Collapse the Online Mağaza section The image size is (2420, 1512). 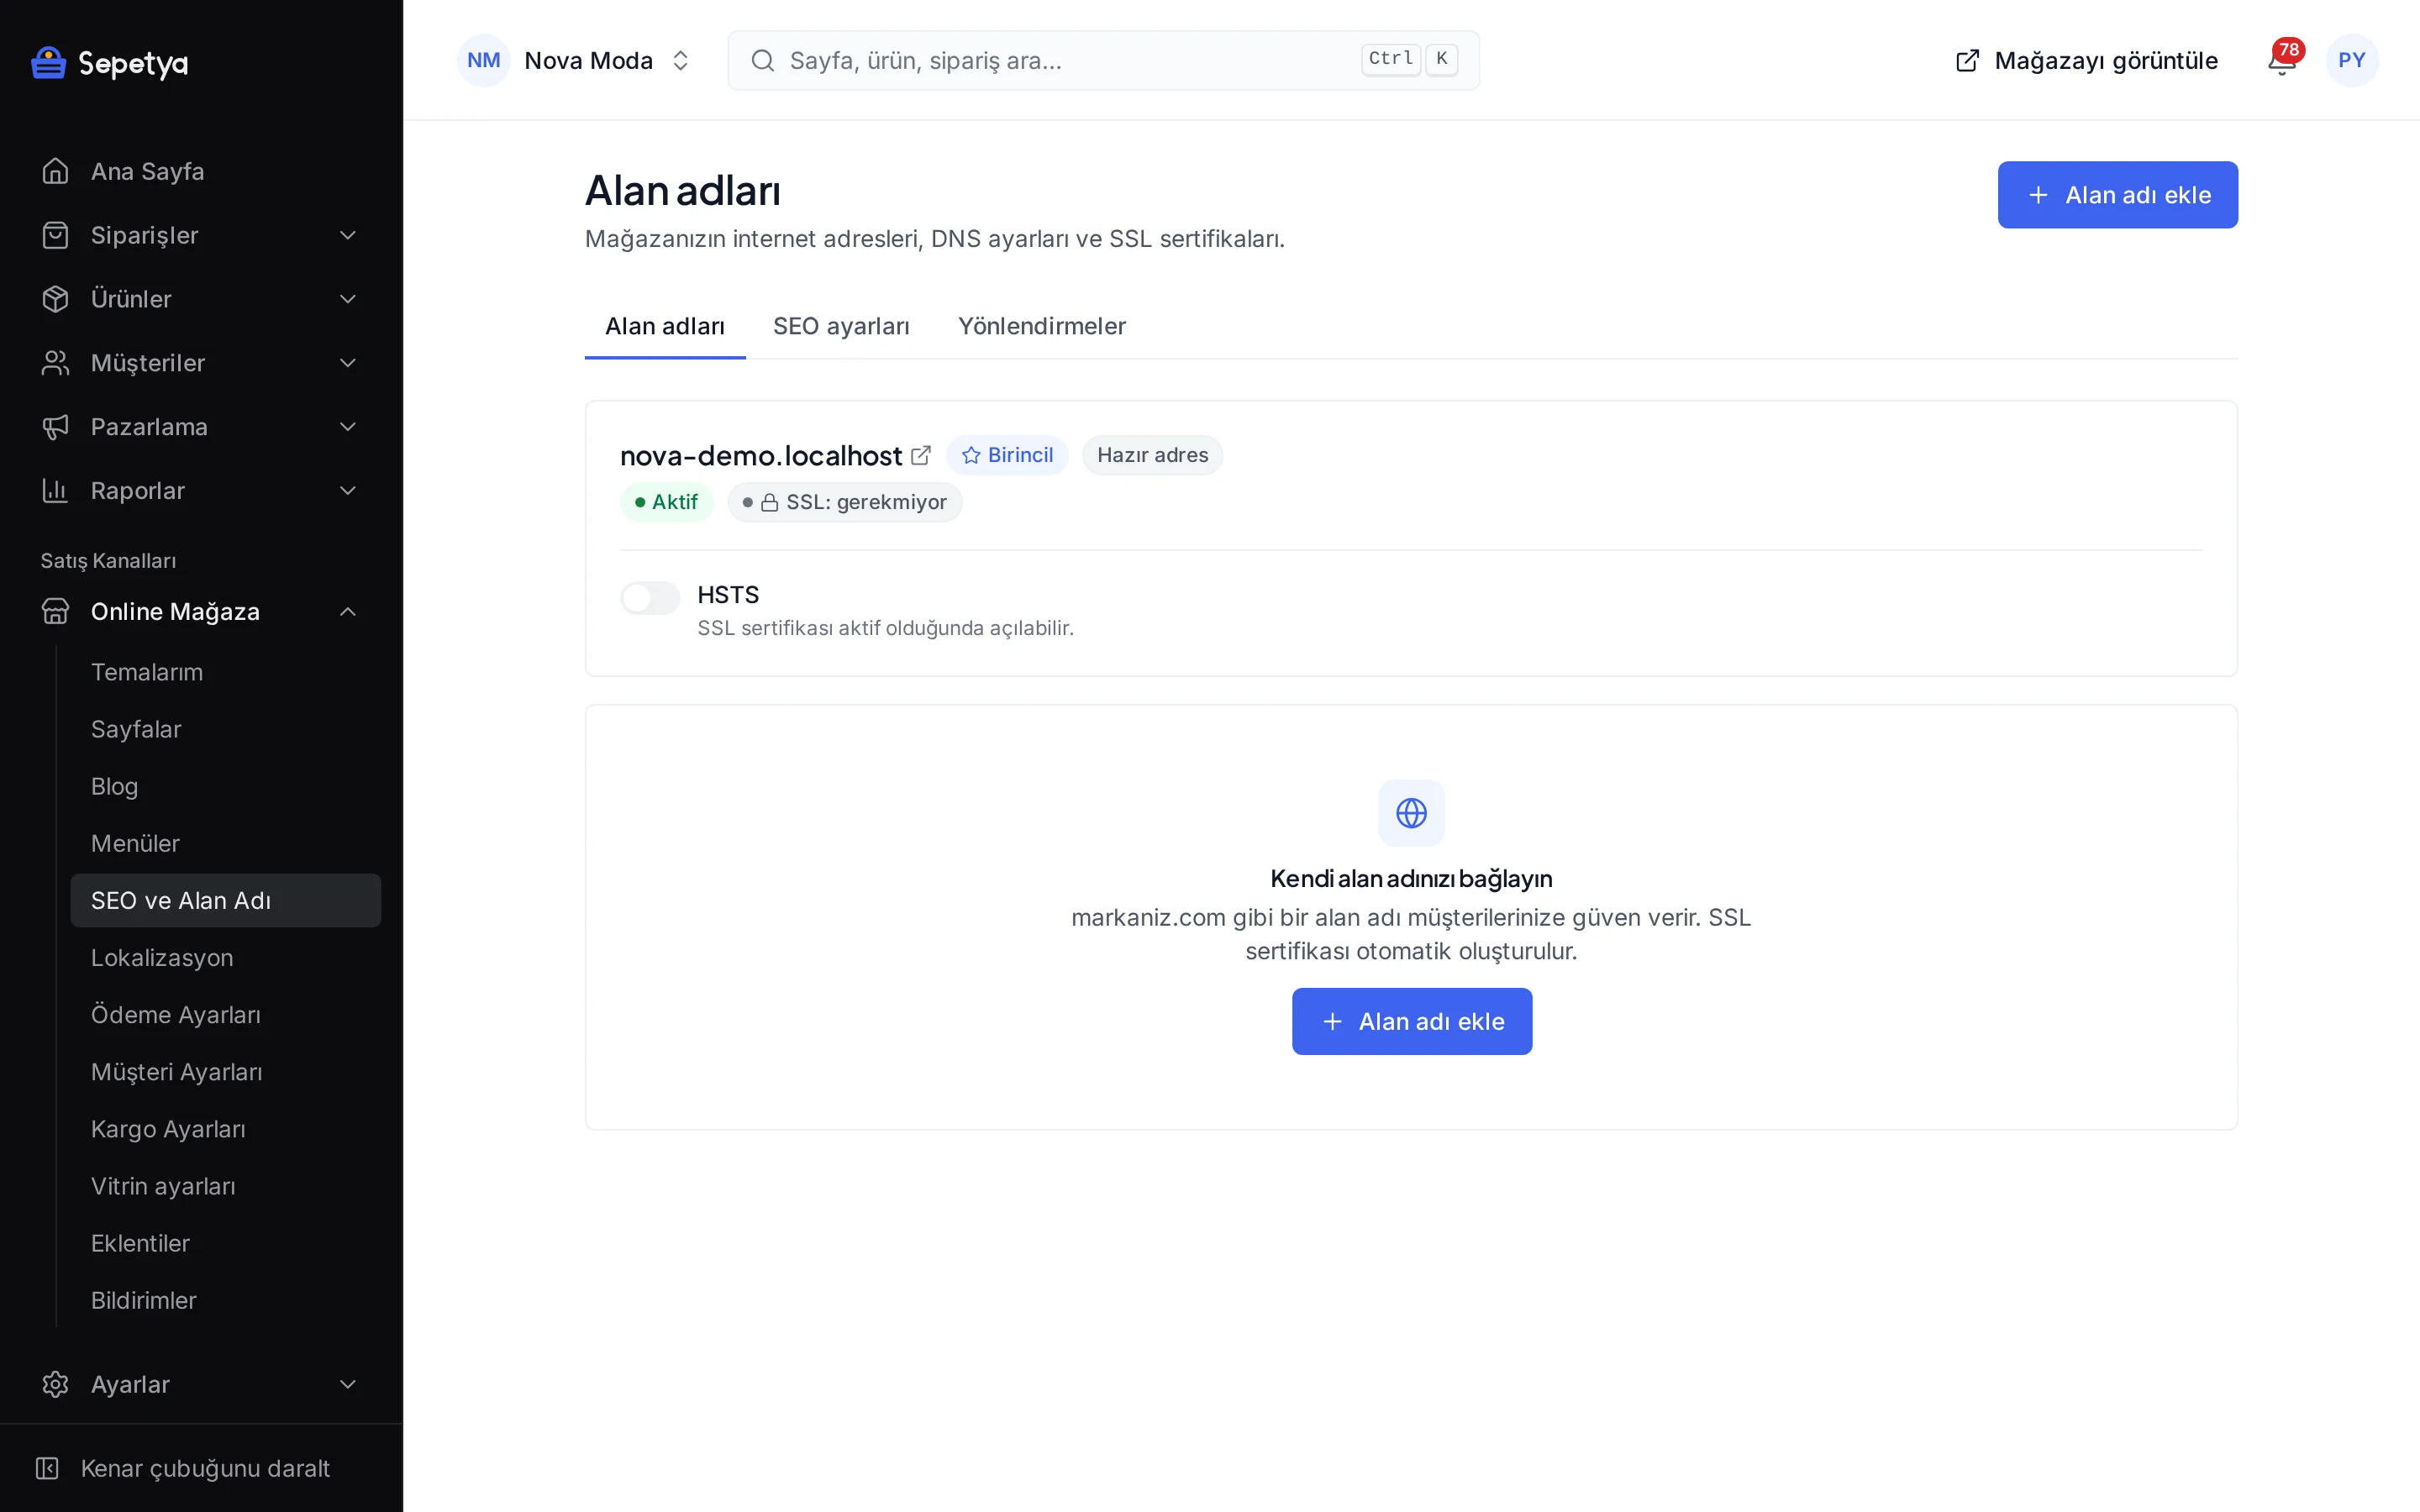point(348,611)
